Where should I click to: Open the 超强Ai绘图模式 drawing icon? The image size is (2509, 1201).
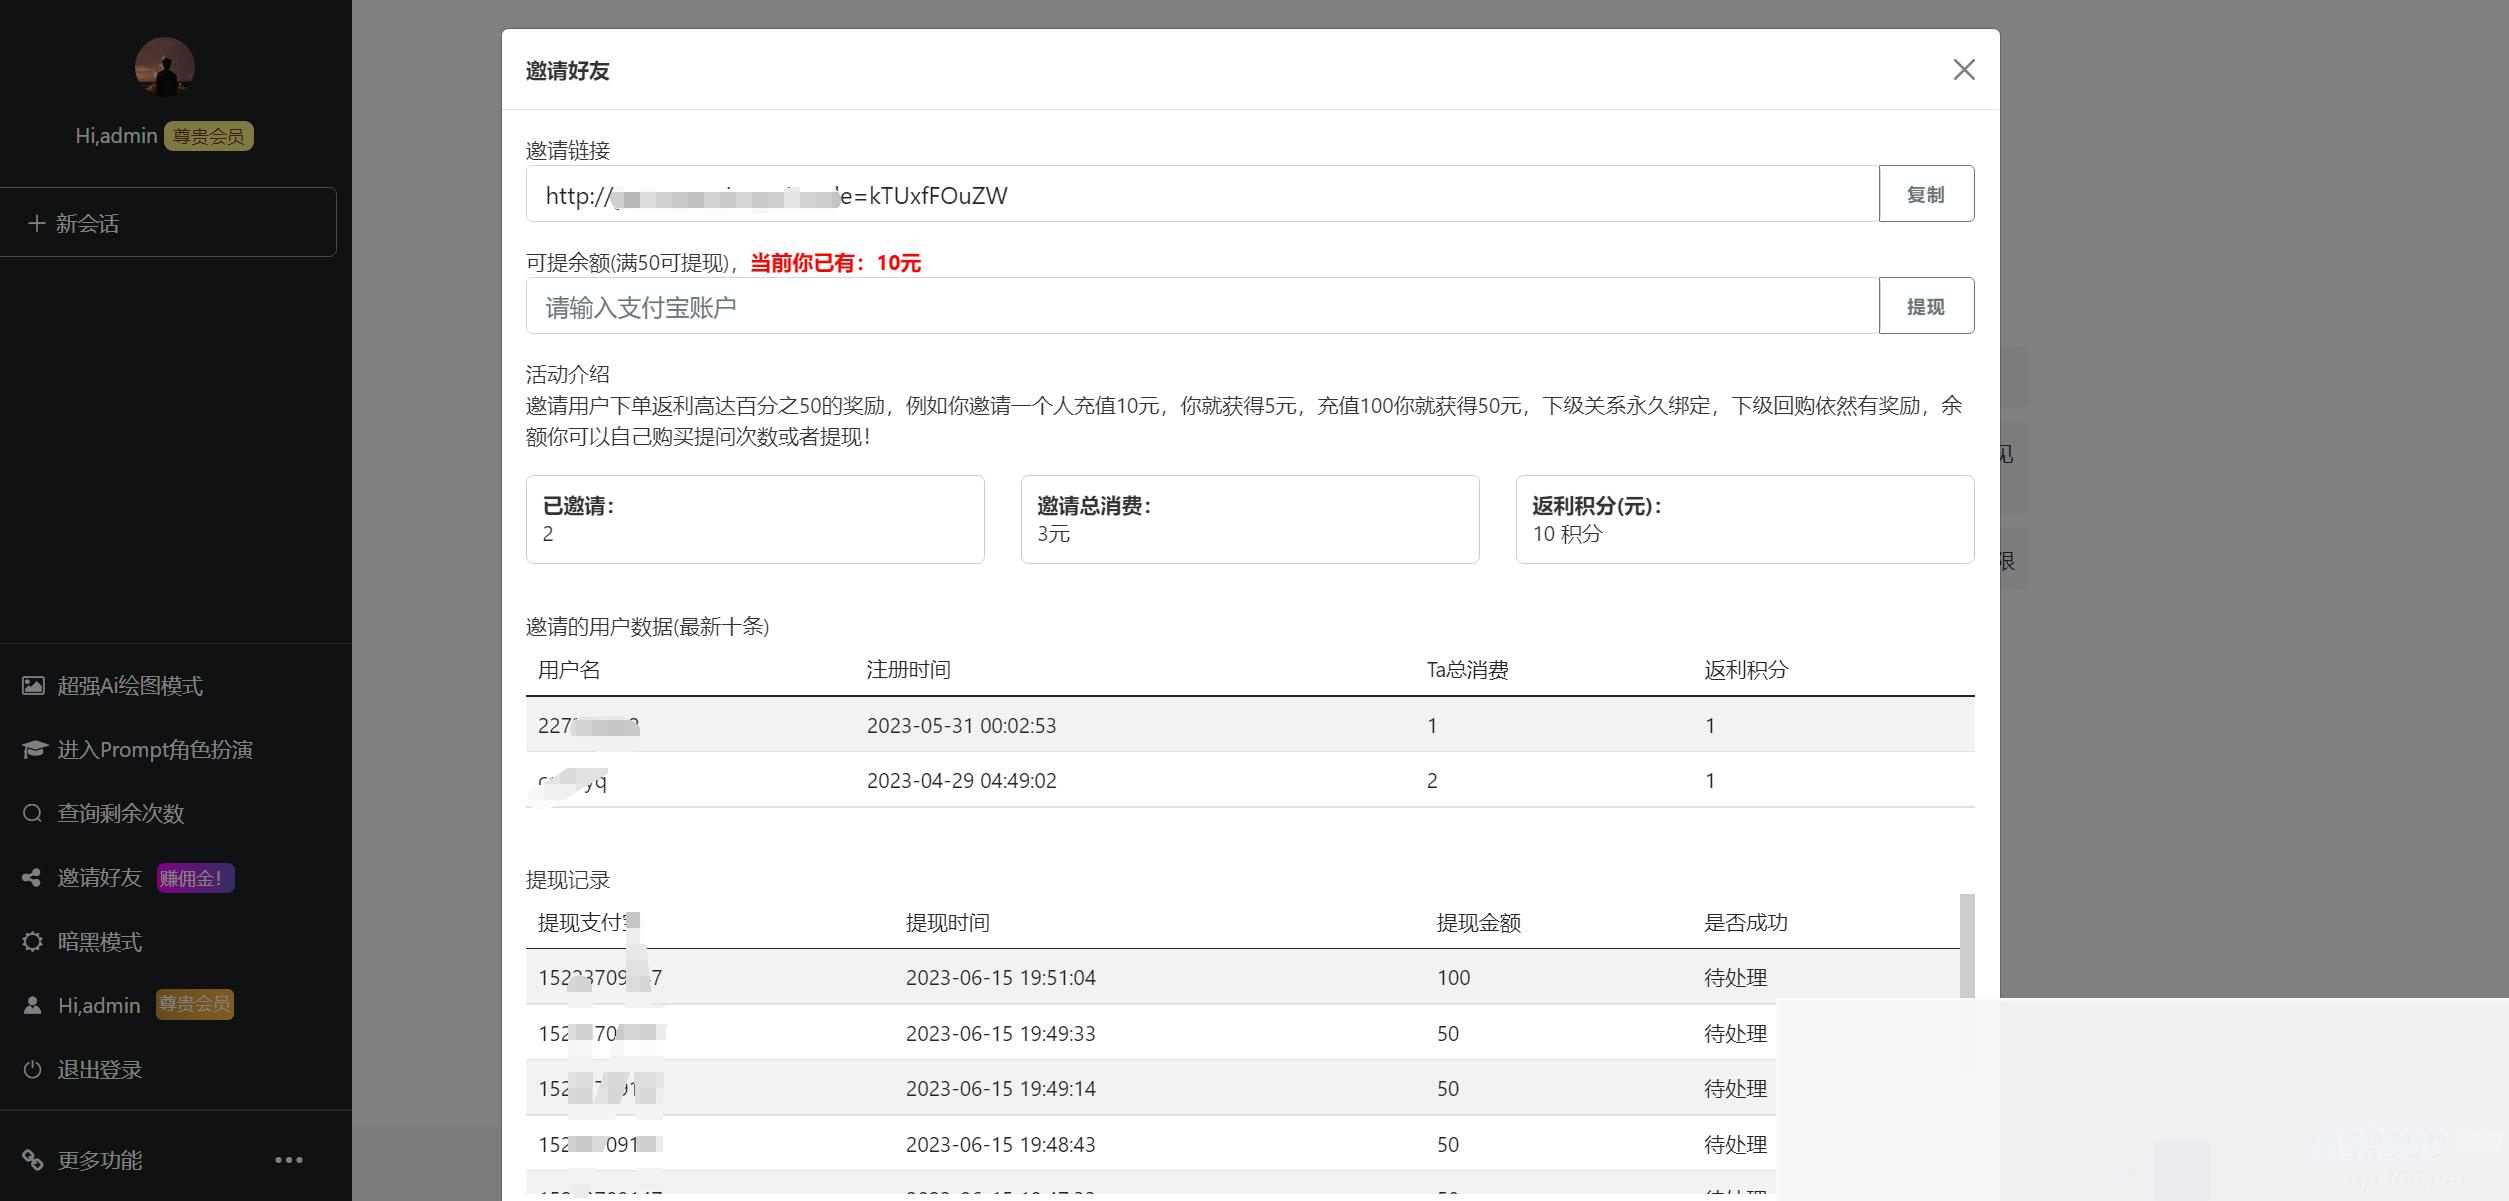(x=32, y=686)
